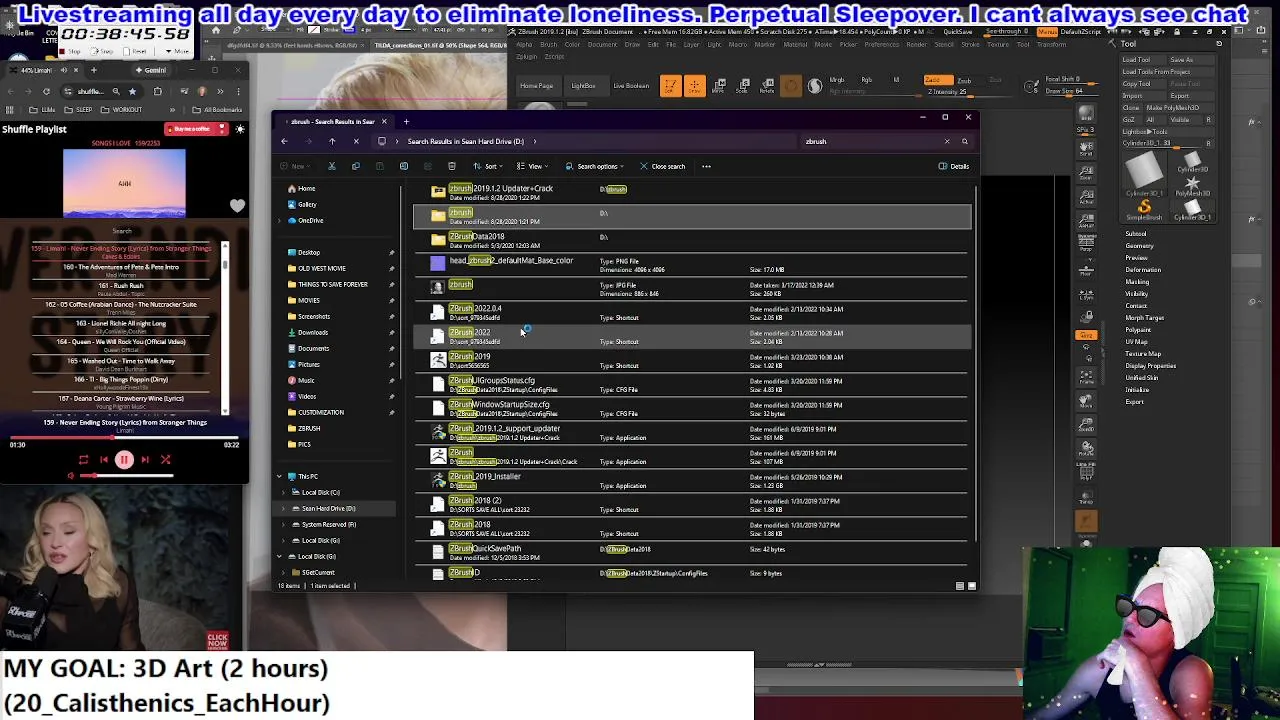Toggle repeat in music player

click(x=83, y=460)
